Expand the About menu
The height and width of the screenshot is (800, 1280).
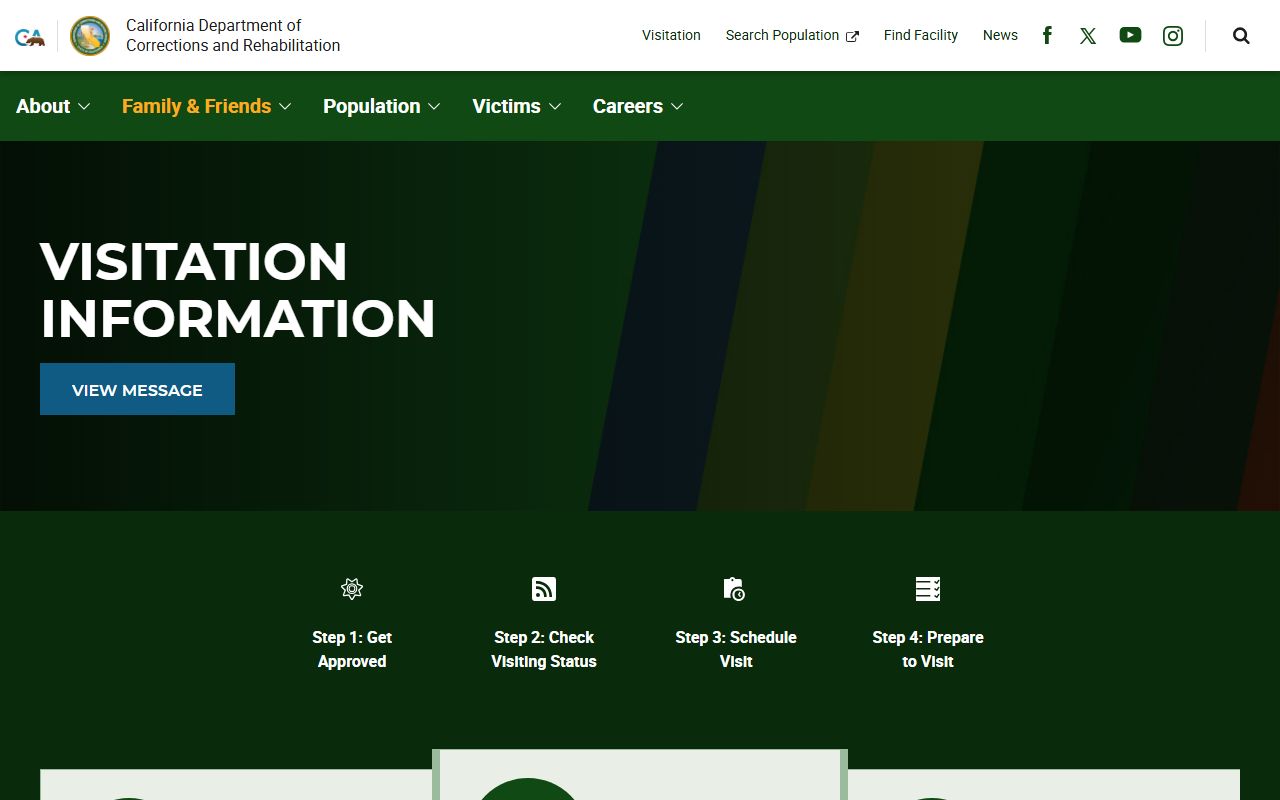[53, 106]
